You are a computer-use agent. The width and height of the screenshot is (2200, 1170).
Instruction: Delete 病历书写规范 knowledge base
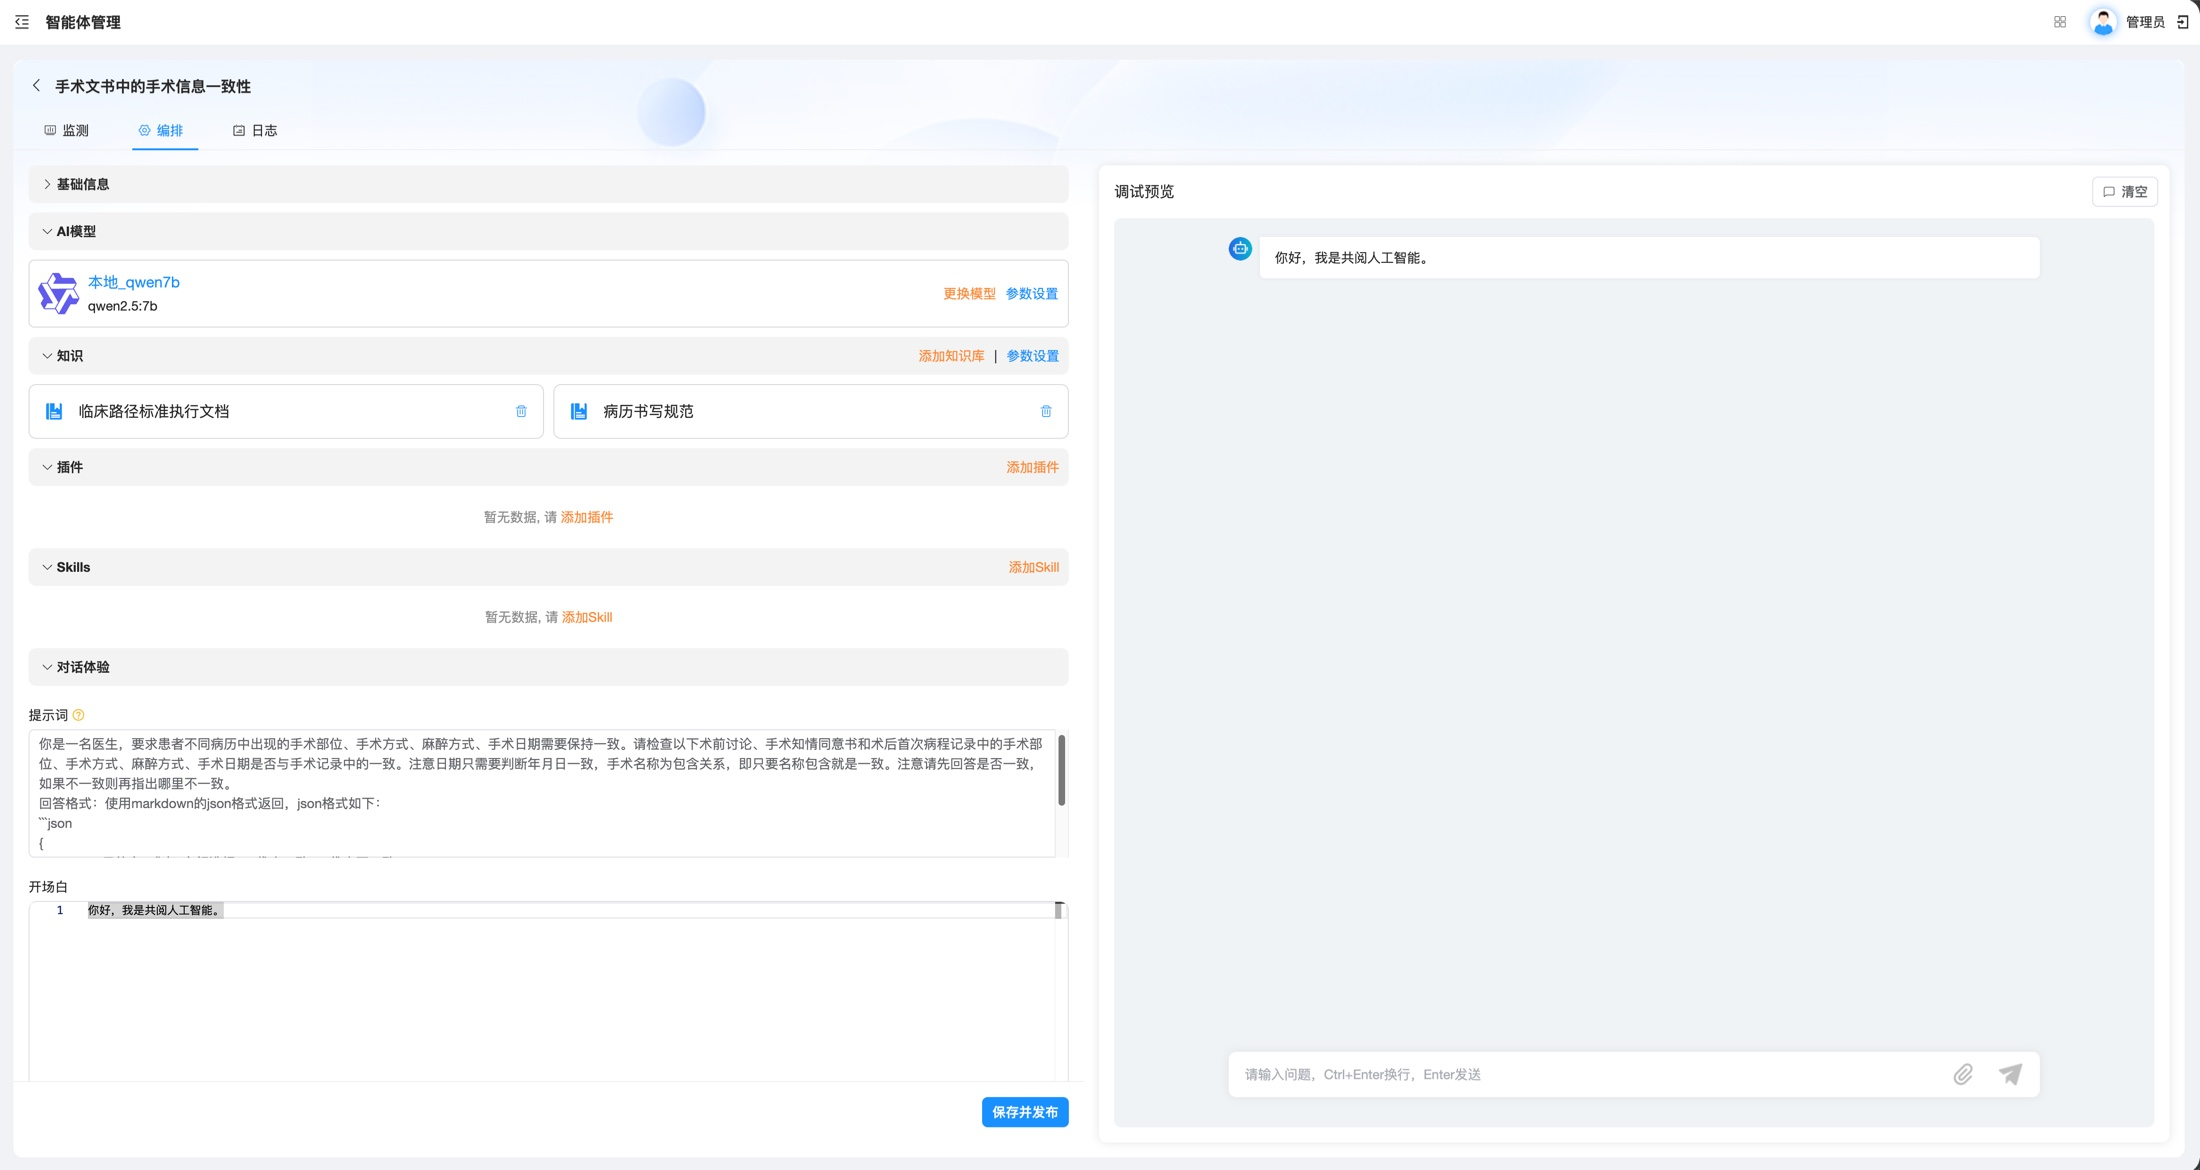[1046, 411]
